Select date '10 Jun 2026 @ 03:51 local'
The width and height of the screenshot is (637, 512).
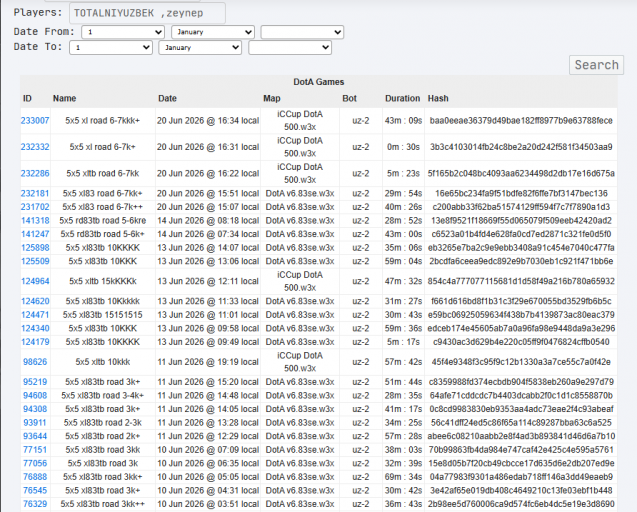[208, 504]
